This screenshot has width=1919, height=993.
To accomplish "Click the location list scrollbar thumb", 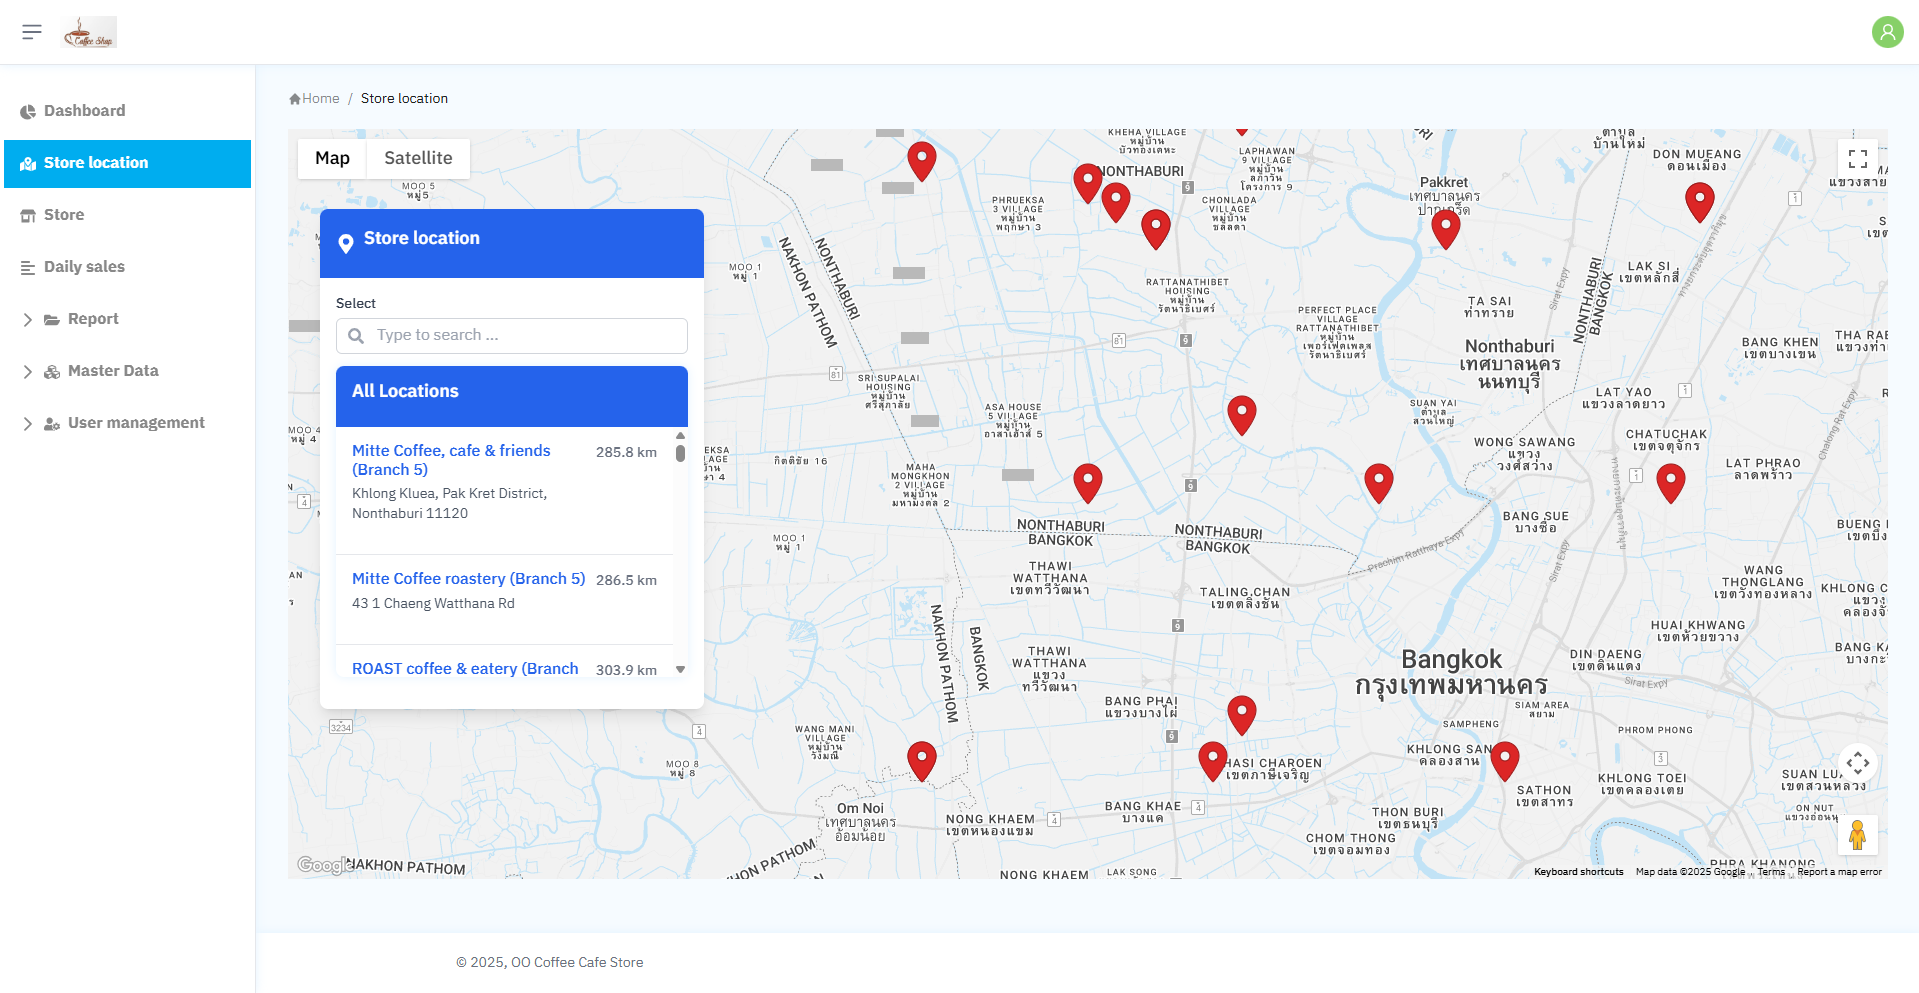I will [681, 453].
